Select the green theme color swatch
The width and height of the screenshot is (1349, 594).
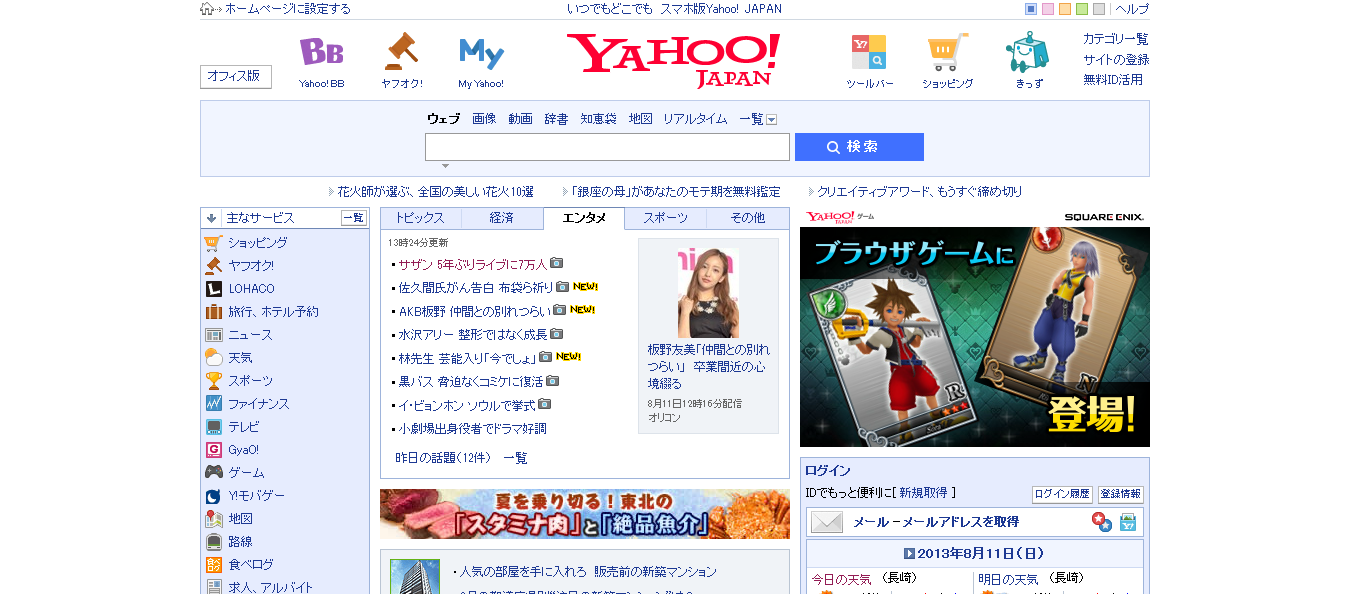pos(1082,9)
